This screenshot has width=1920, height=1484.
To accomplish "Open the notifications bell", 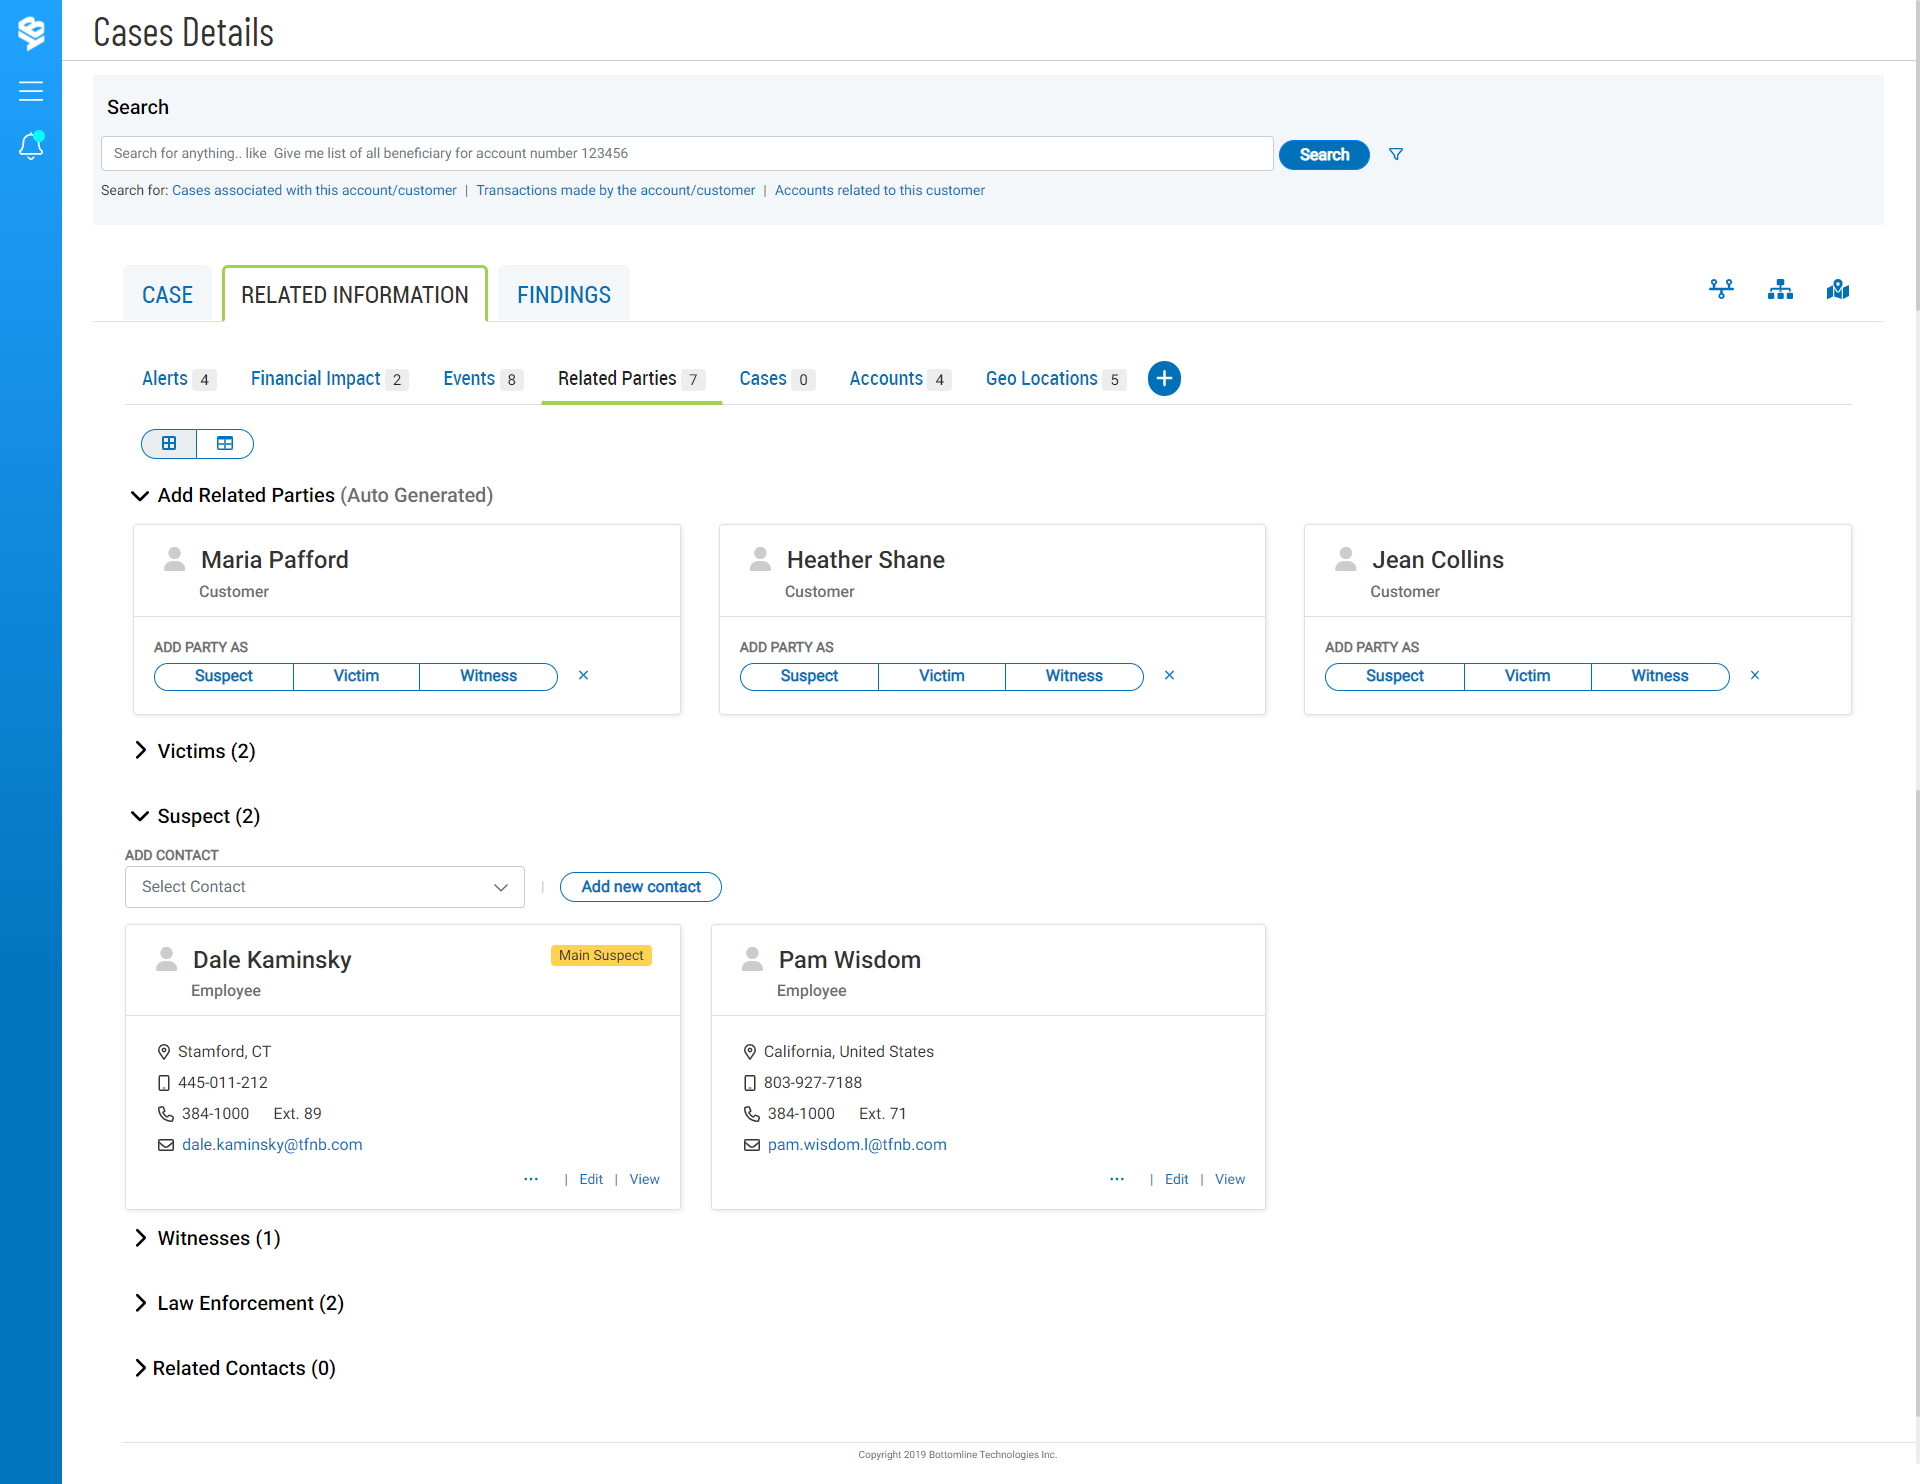I will (x=31, y=146).
